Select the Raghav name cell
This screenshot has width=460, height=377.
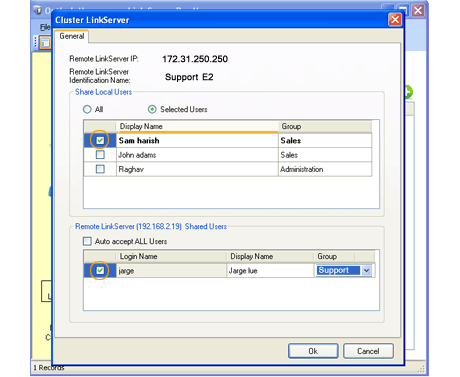coord(197,169)
